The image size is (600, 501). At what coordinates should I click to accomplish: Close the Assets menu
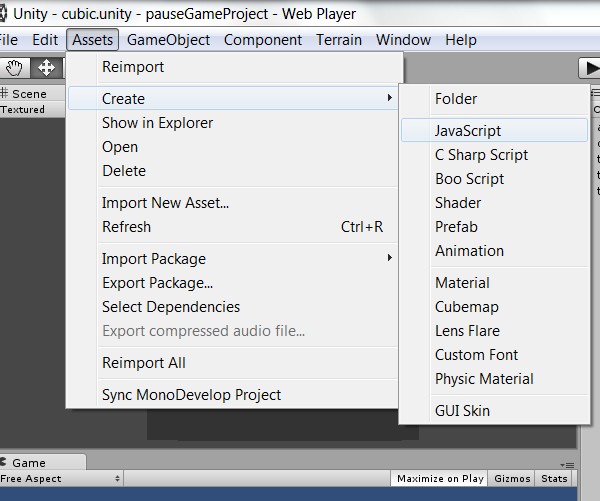pyautogui.click(x=93, y=40)
